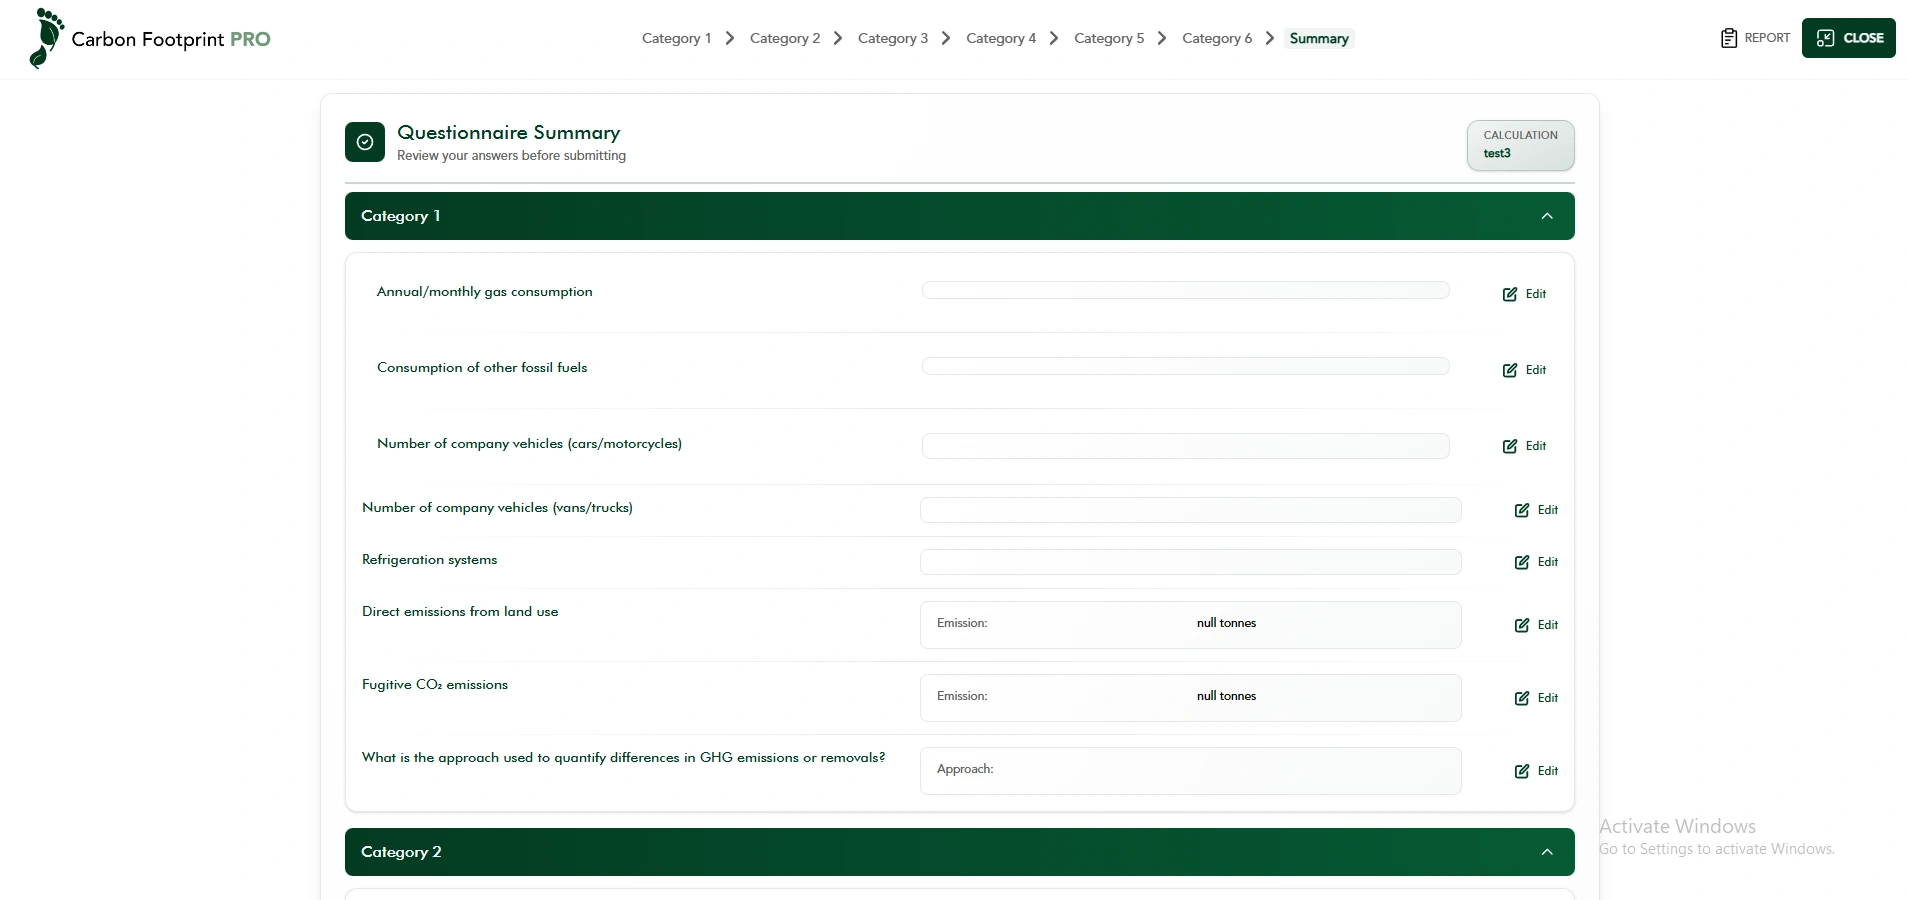Edit the Annual/monthly gas consumption answer
The width and height of the screenshot is (1908, 900).
click(1524, 294)
